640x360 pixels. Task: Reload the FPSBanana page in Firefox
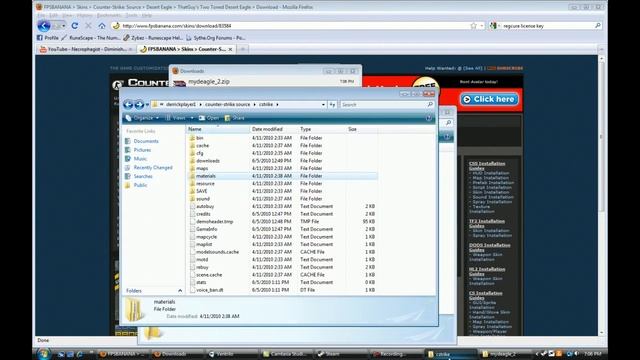[x=74, y=26]
